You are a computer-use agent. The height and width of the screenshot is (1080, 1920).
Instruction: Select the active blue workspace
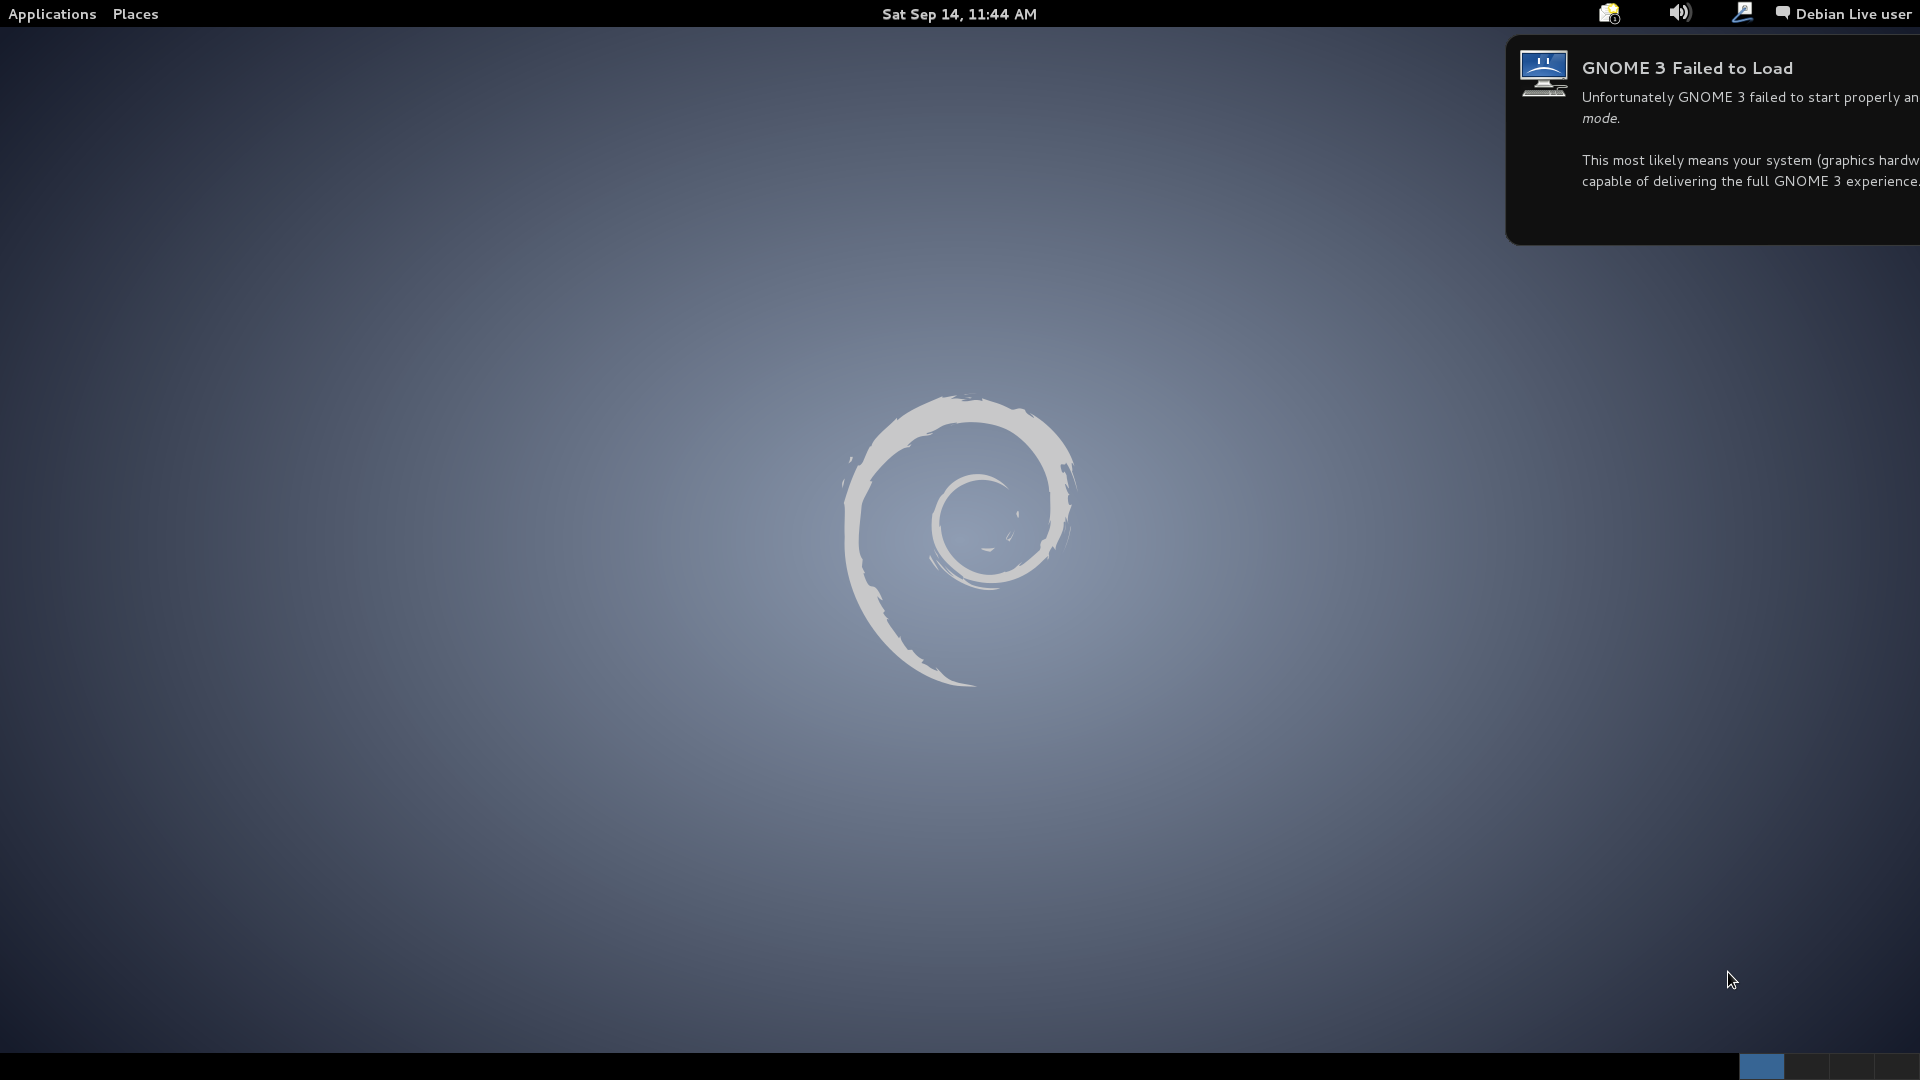pyautogui.click(x=1761, y=1066)
